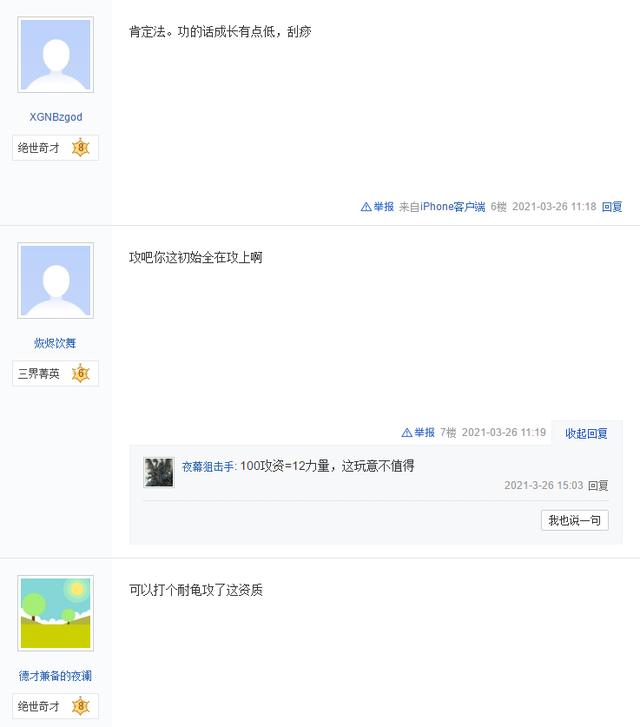The width and height of the screenshot is (640, 727).
Task: Collapse replies with 收起回复
Action: coord(586,433)
